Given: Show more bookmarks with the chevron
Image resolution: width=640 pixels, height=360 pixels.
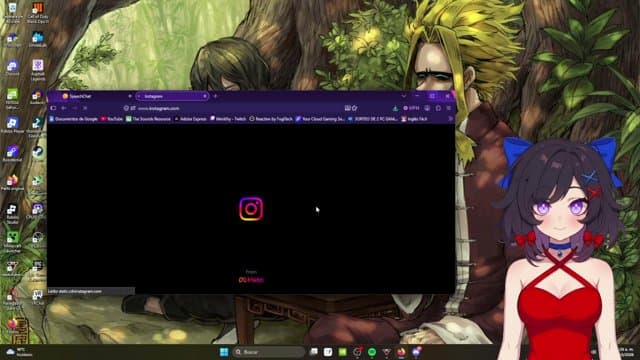Looking at the screenshot, I should 450,119.
